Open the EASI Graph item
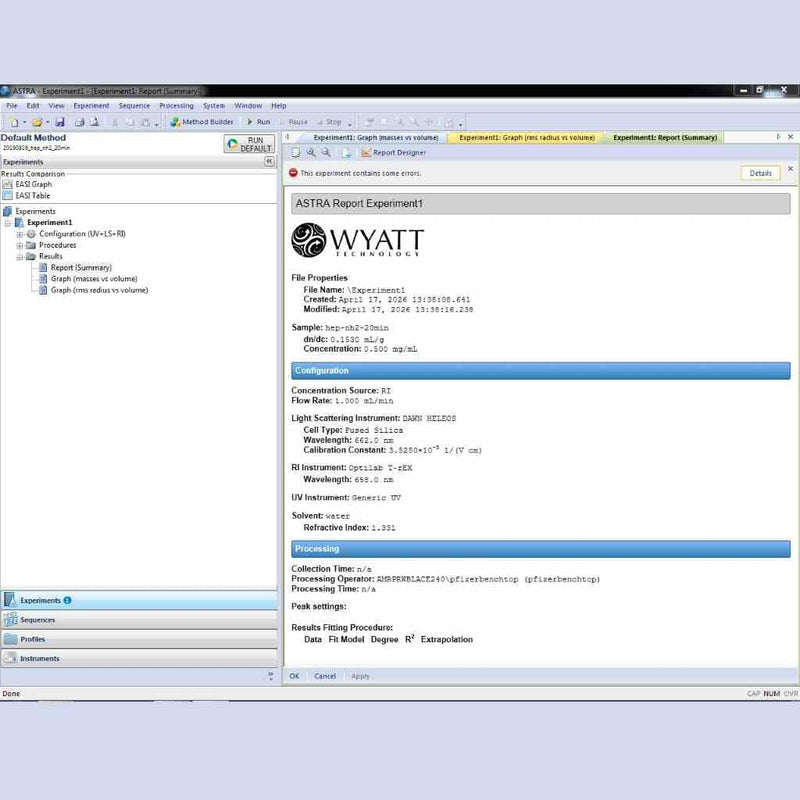This screenshot has height=800, width=800. [x=28, y=184]
